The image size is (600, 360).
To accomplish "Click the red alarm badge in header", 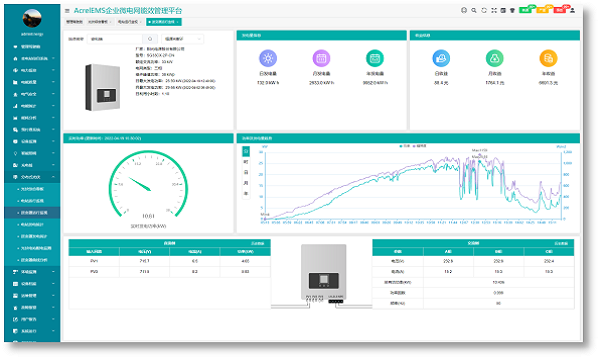I will click(x=561, y=9).
